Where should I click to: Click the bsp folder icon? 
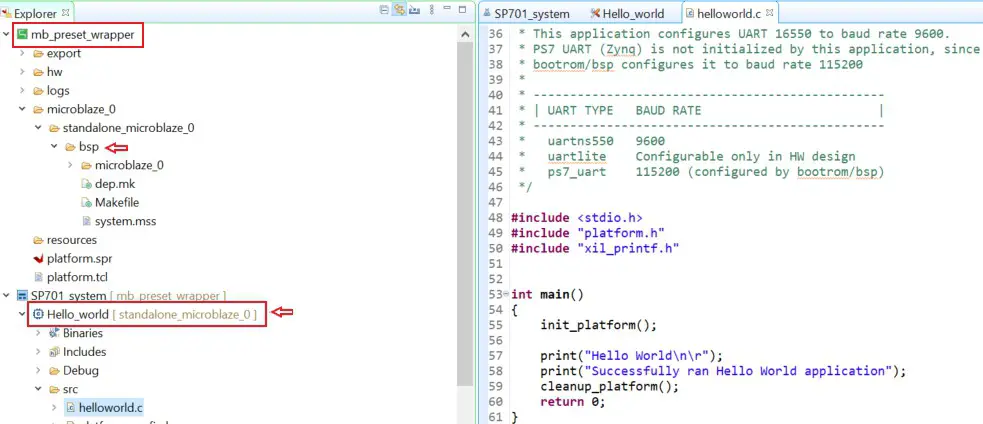(x=70, y=147)
